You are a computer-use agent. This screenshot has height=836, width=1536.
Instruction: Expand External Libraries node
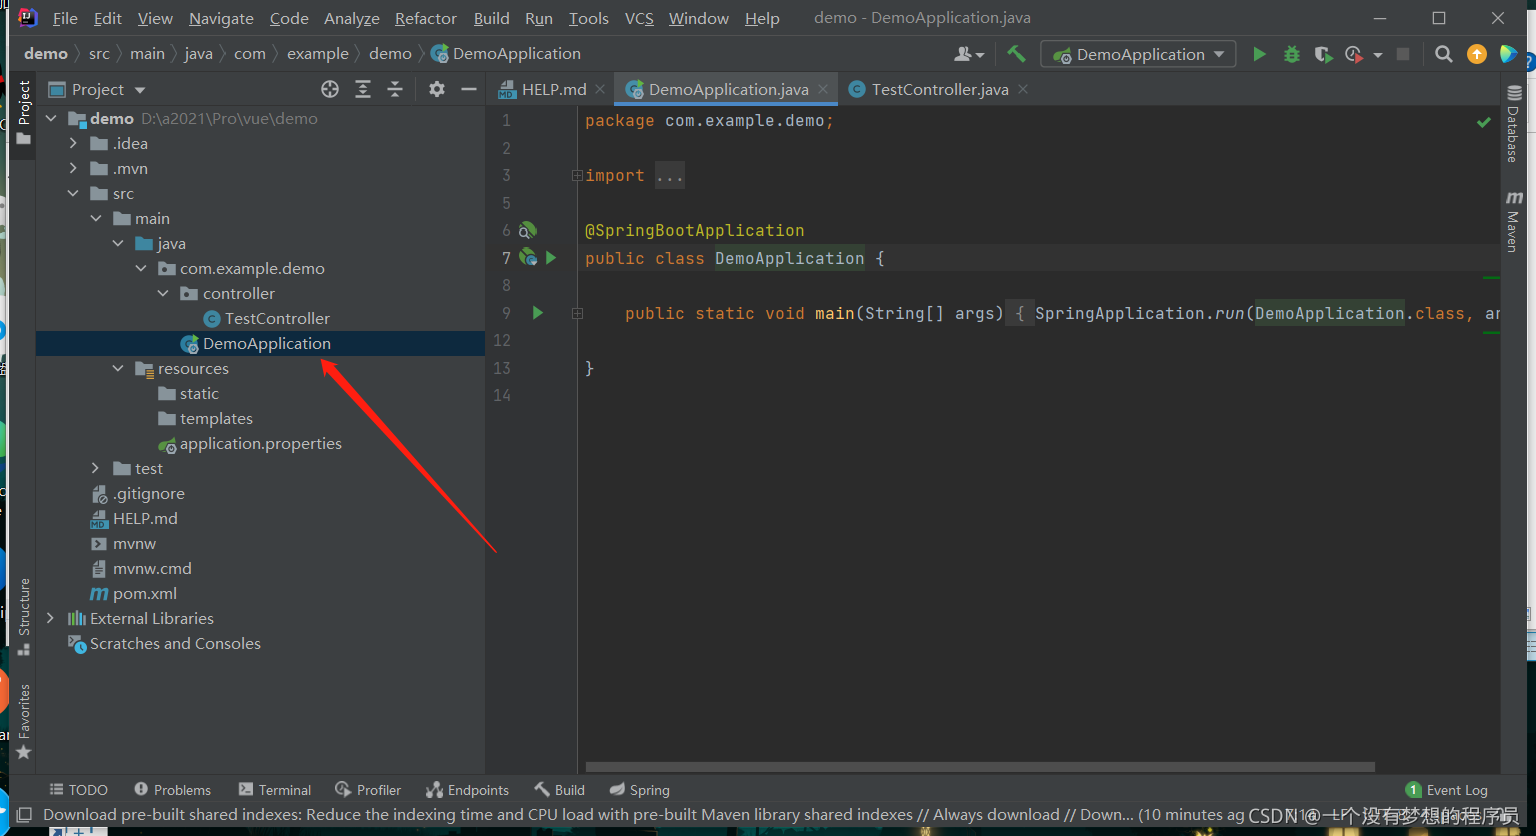click(x=51, y=618)
